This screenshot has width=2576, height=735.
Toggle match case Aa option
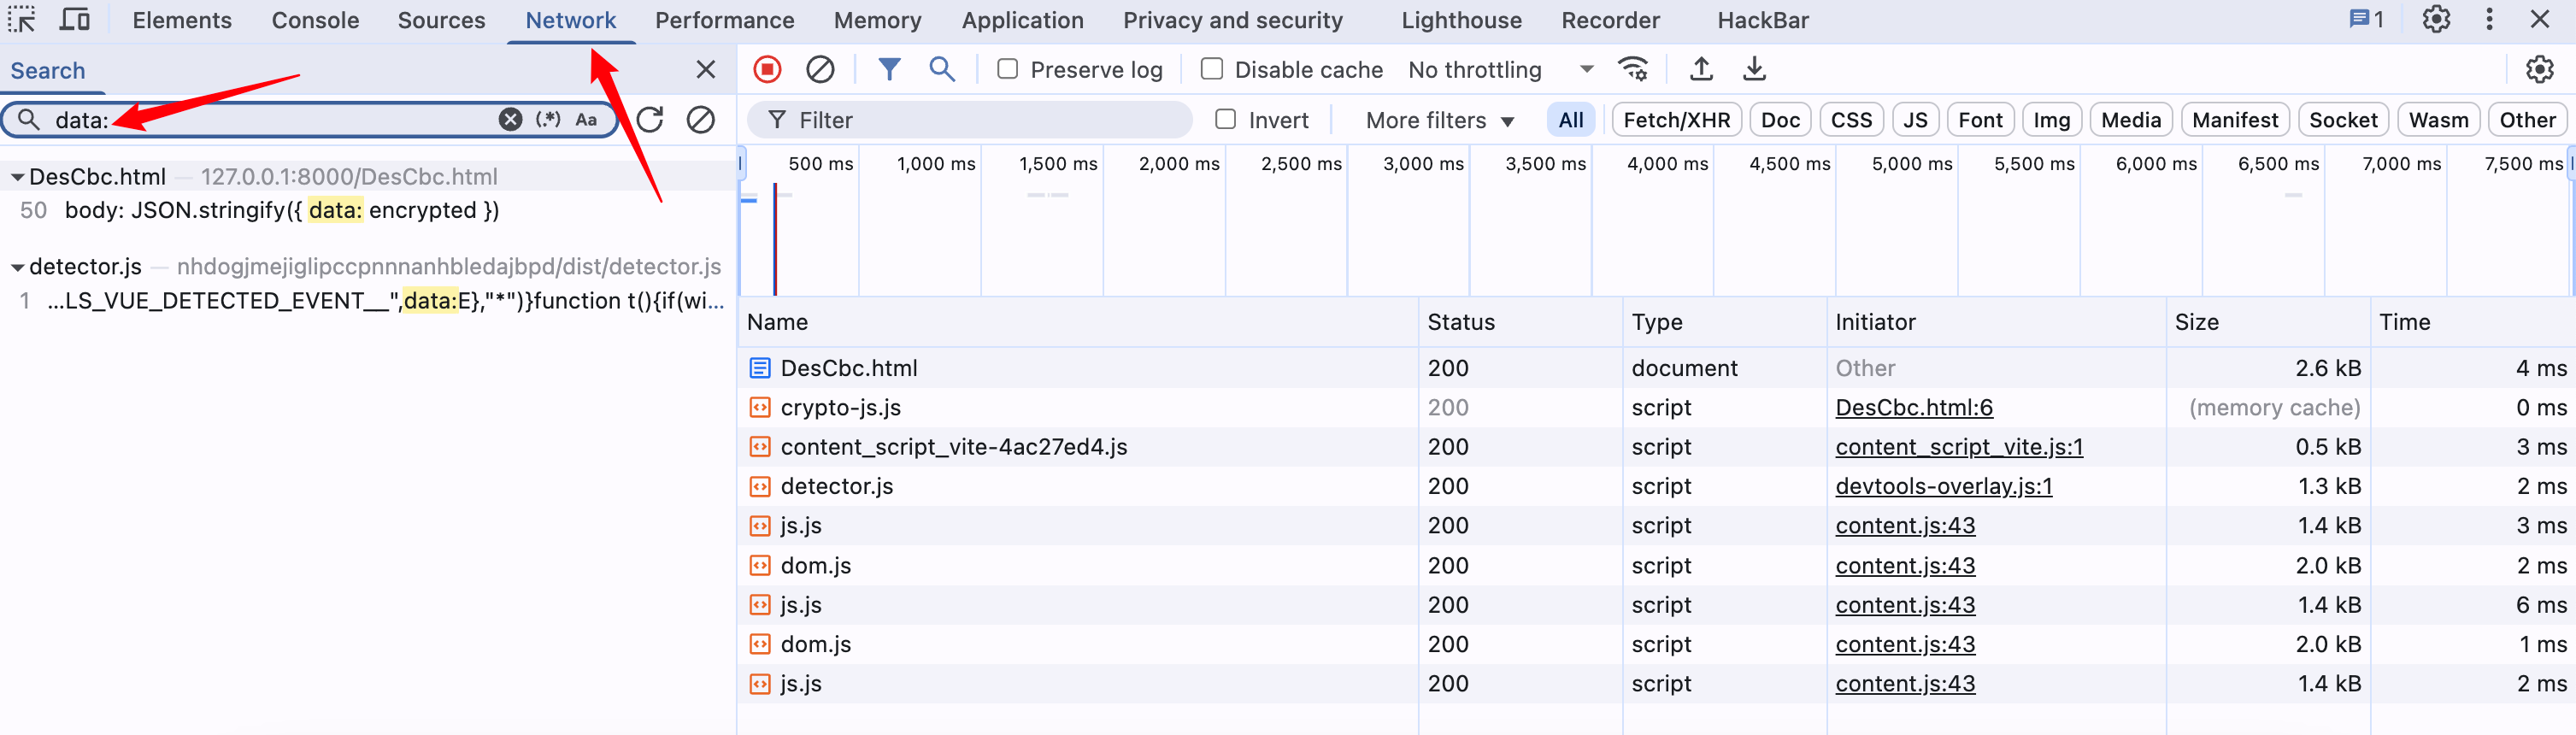586,120
